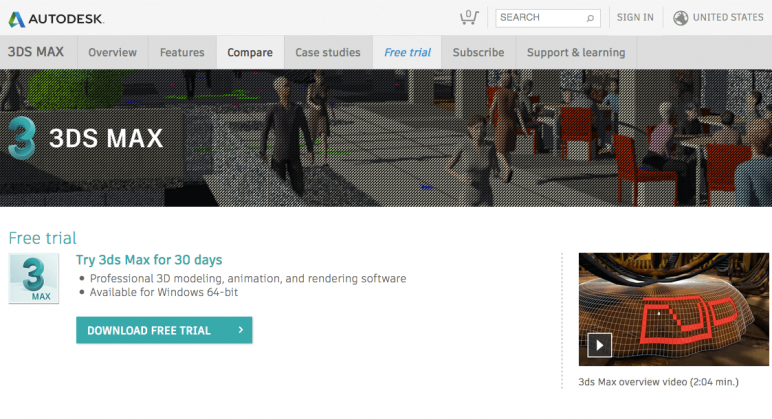Play the 3ds Max overview video

pos(599,345)
